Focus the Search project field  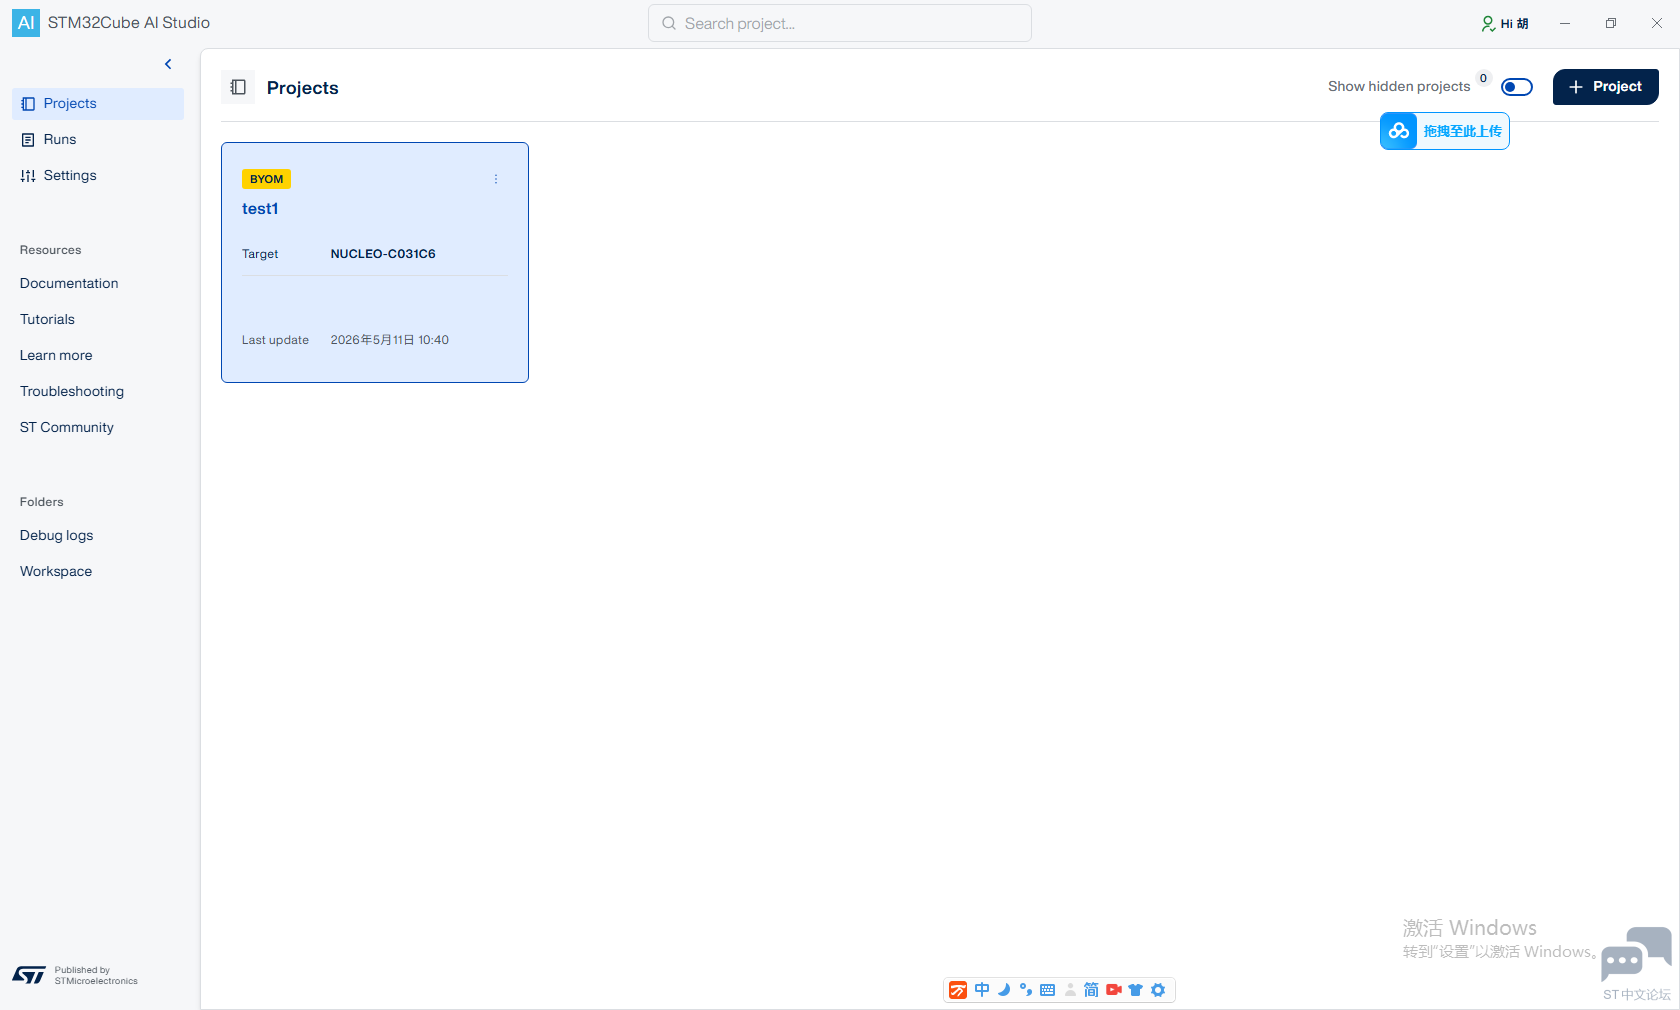(x=840, y=23)
